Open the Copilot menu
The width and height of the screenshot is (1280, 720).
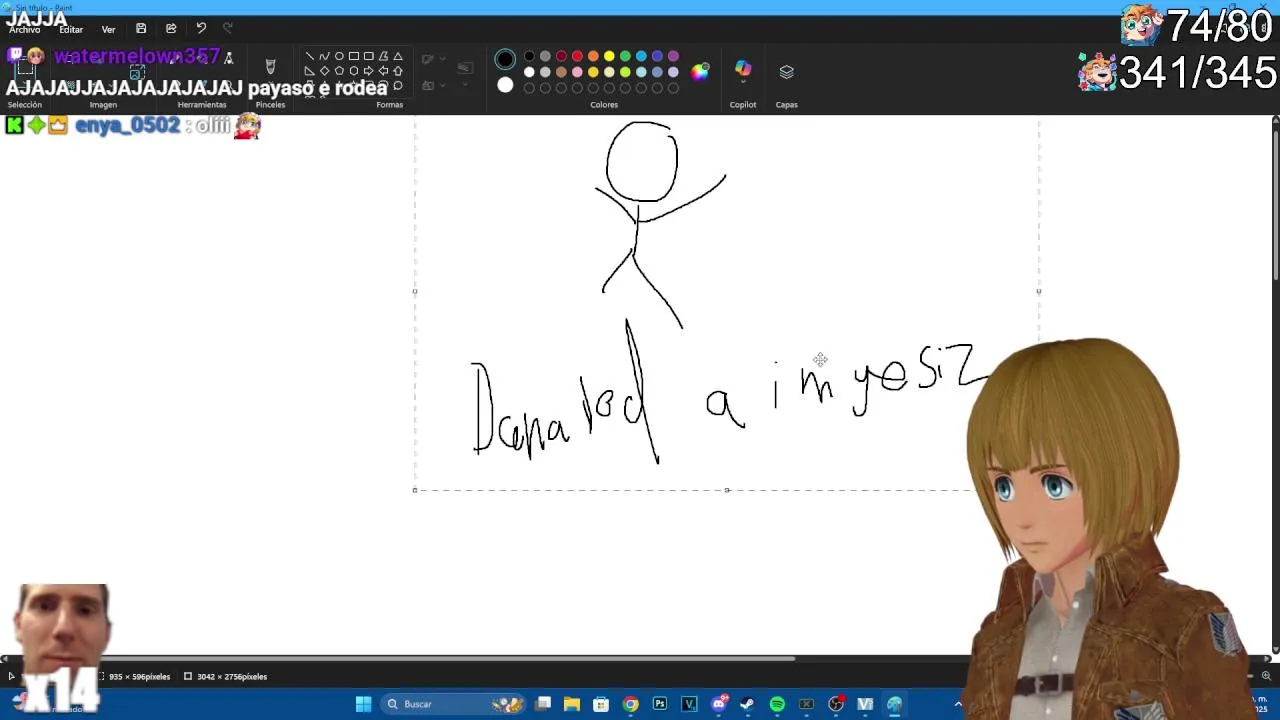[x=743, y=69]
